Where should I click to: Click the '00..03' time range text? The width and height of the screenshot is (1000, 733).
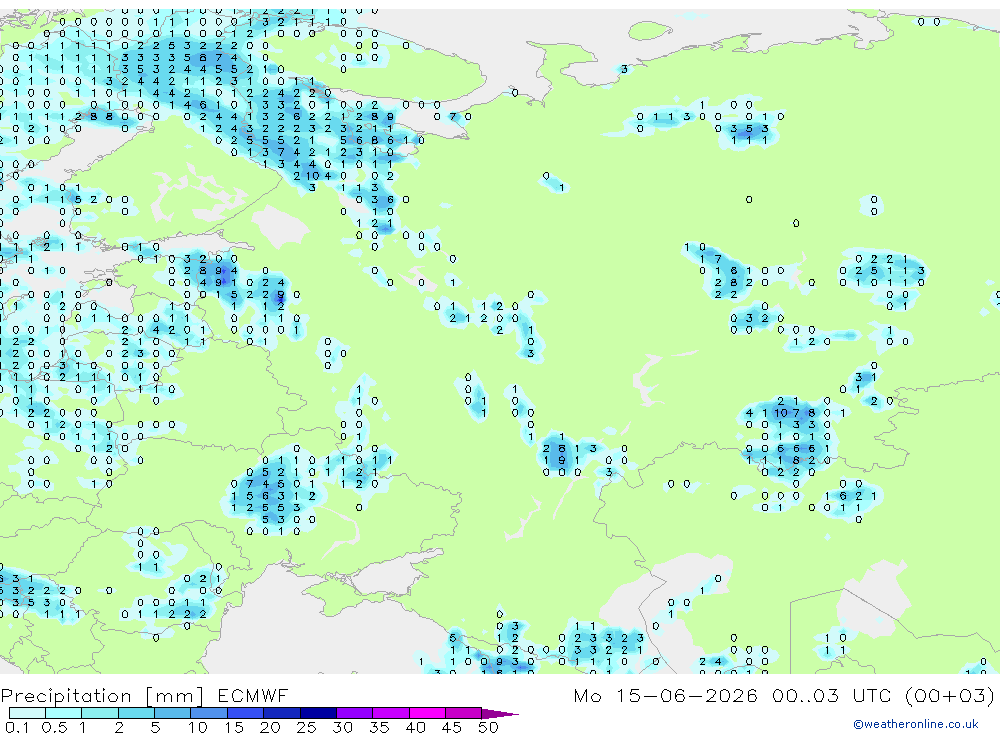(x=805, y=695)
